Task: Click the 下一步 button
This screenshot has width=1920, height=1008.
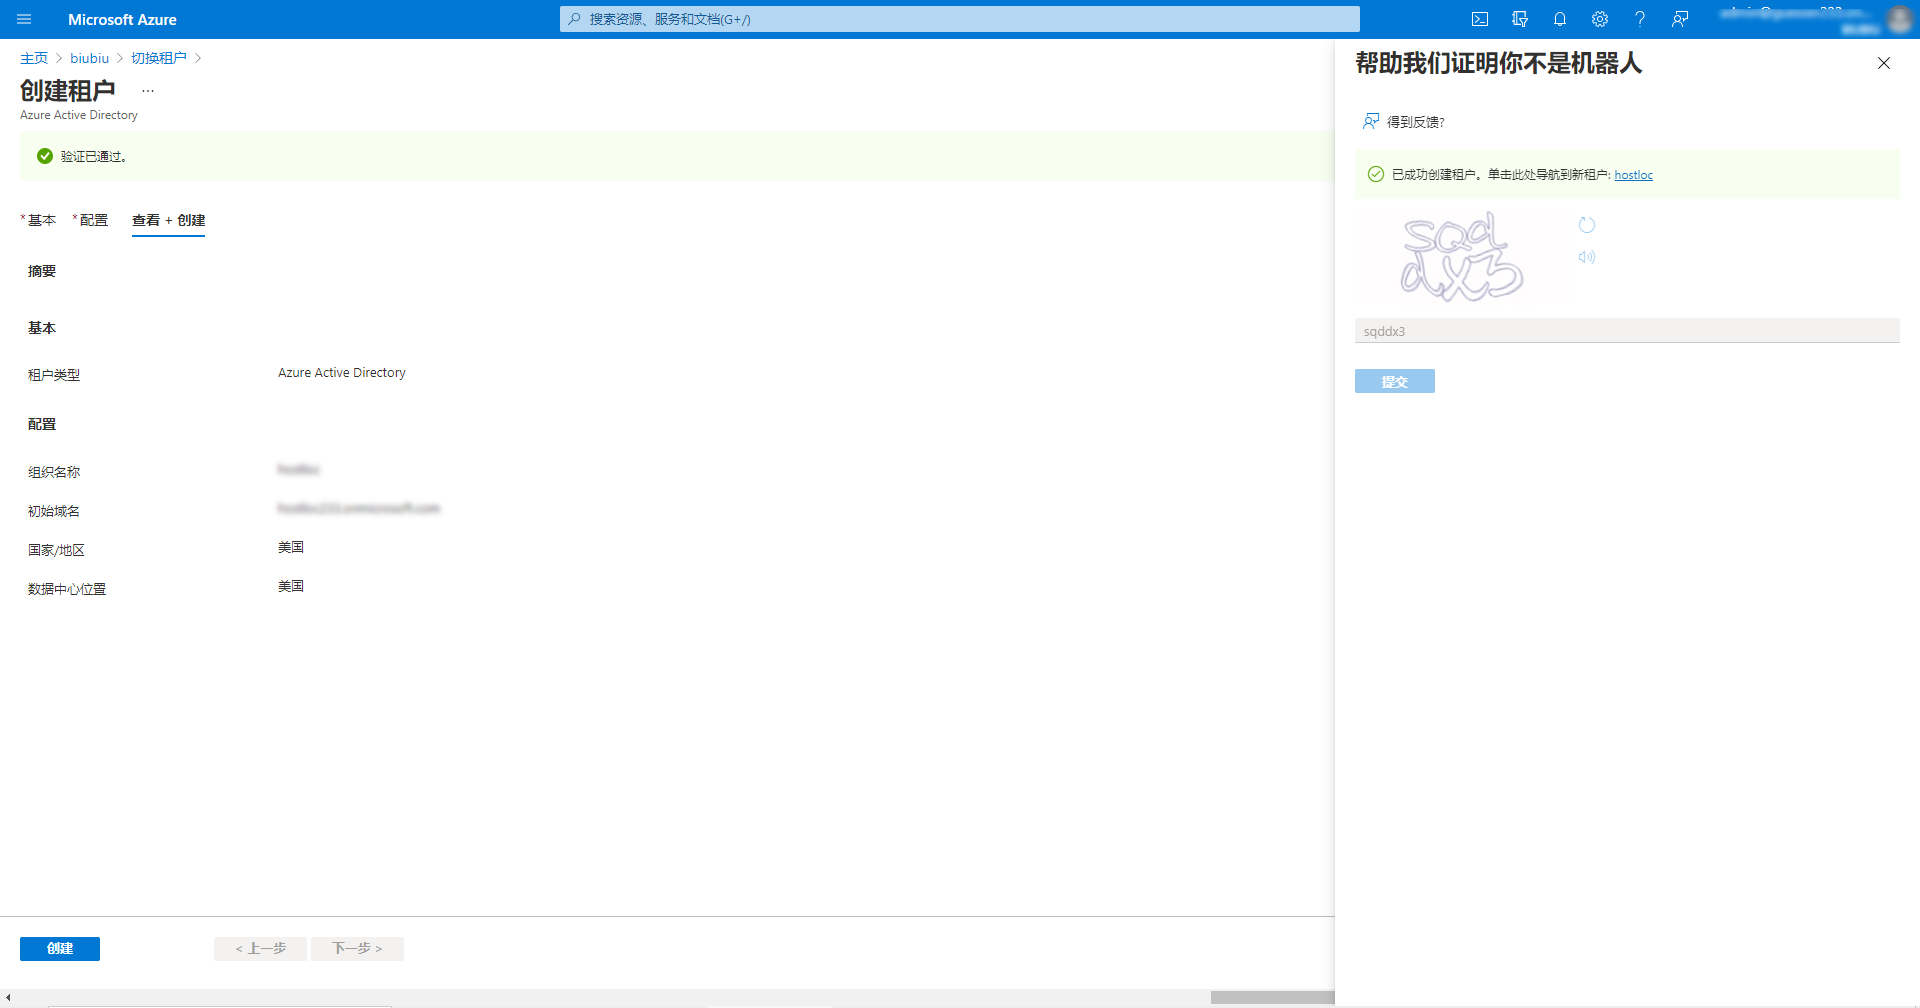Action: coord(357,948)
